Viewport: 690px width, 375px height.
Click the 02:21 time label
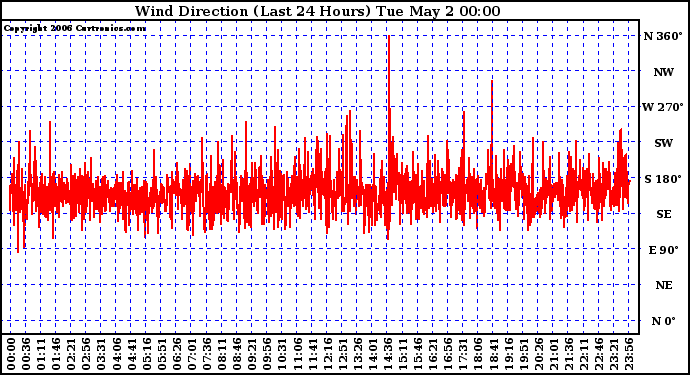pos(71,354)
